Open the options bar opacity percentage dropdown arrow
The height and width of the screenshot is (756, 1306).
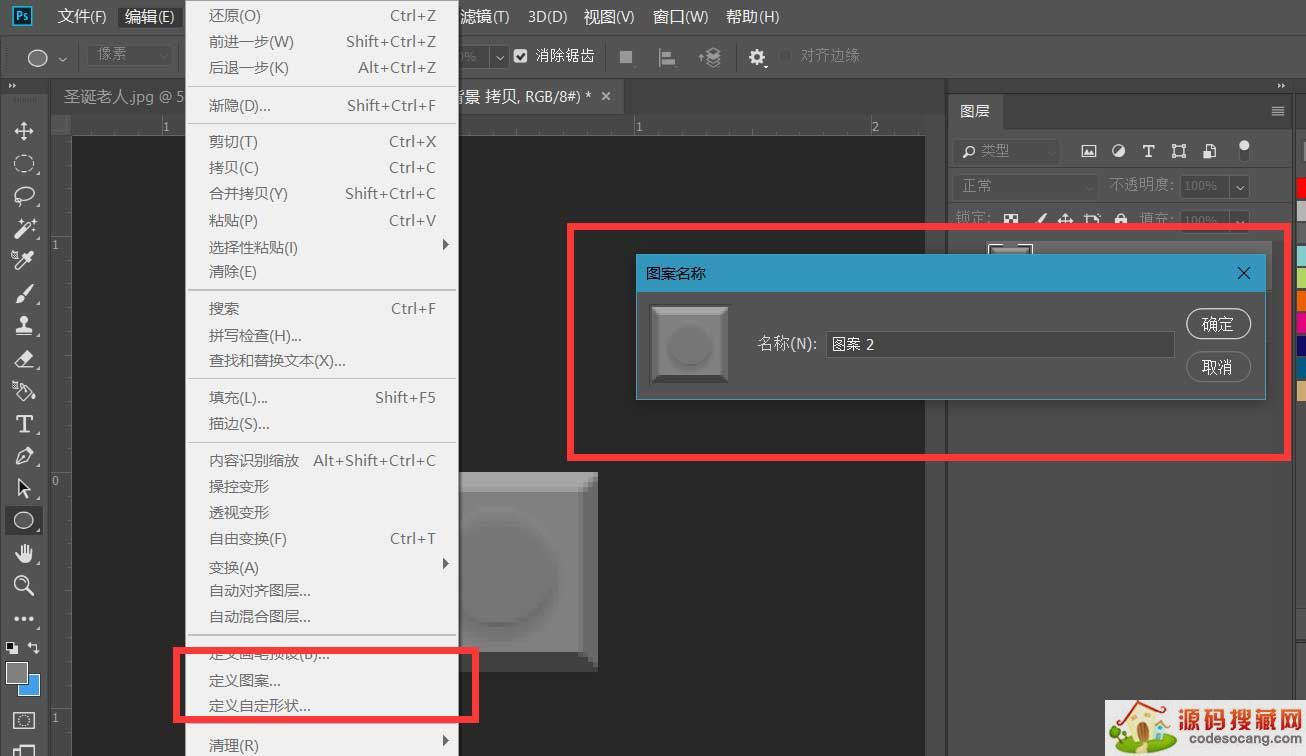point(498,56)
